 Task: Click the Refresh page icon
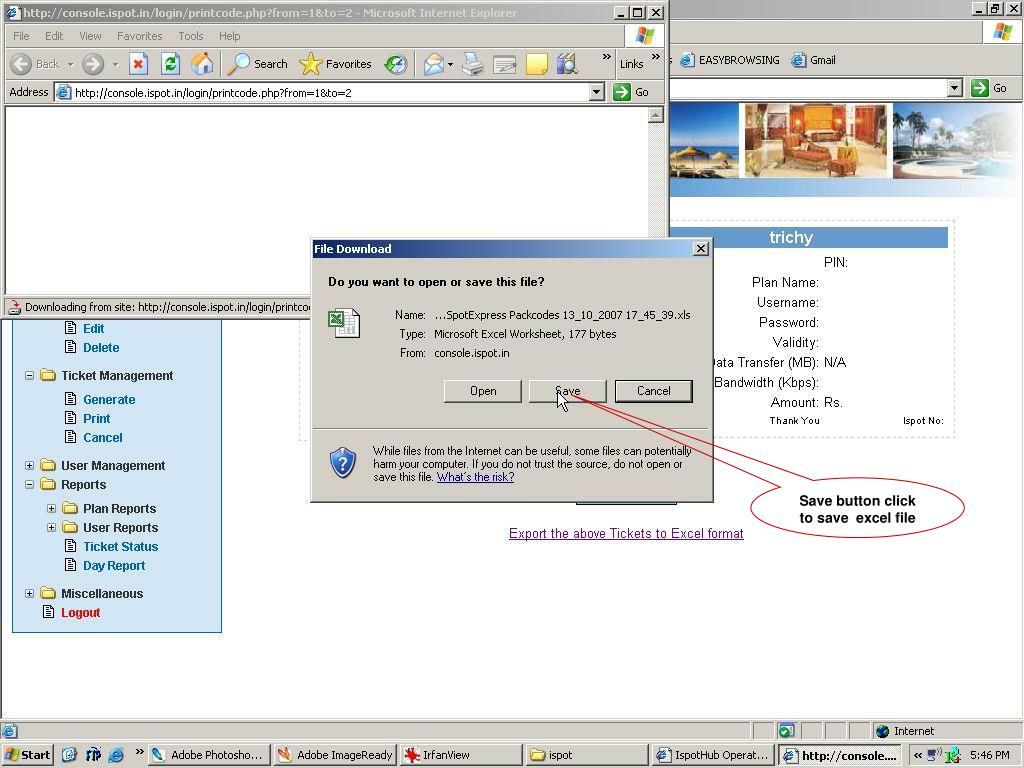(x=170, y=64)
